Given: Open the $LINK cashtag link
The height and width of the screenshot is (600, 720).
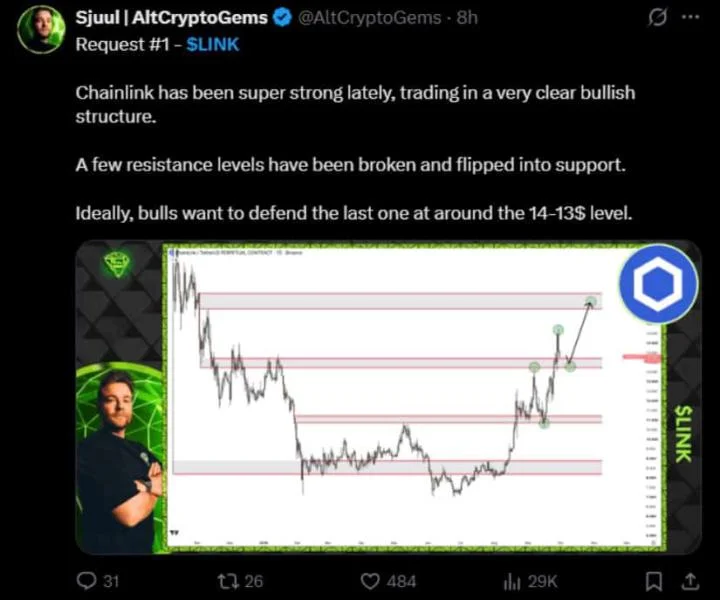Looking at the screenshot, I should coord(213,45).
